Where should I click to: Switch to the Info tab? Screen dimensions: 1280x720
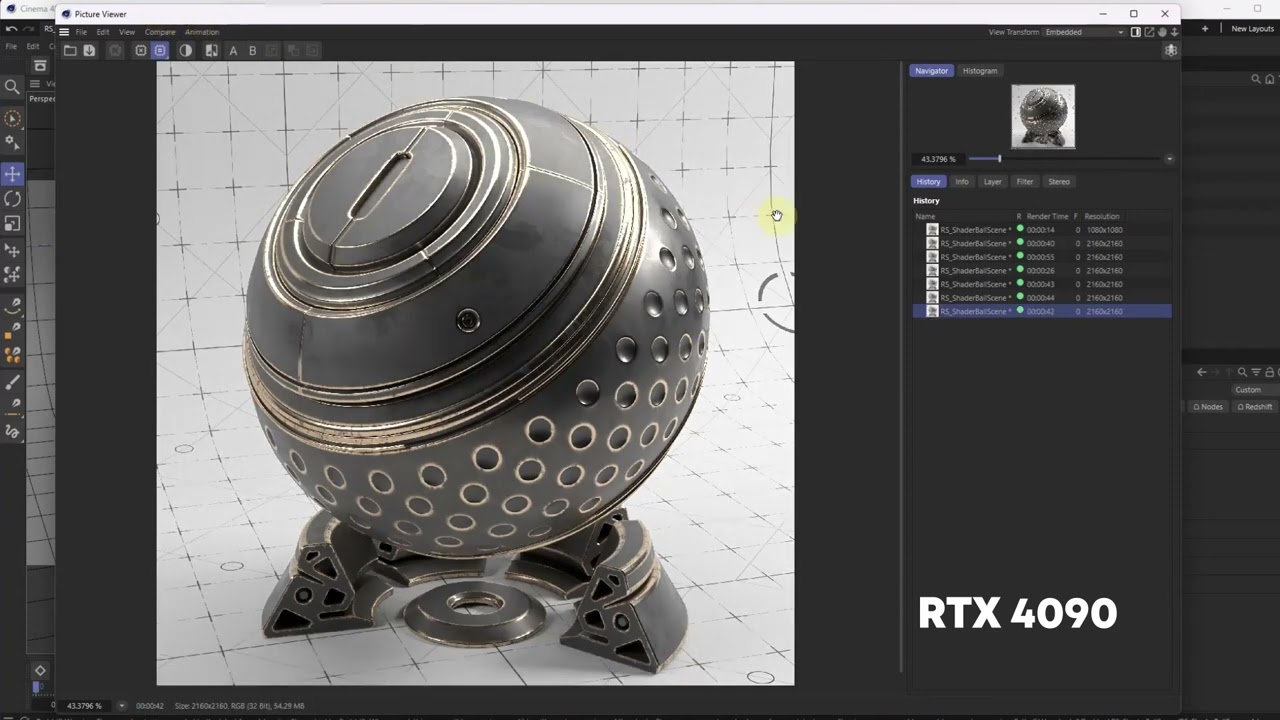pyautogui.click(x=961, y=182)
